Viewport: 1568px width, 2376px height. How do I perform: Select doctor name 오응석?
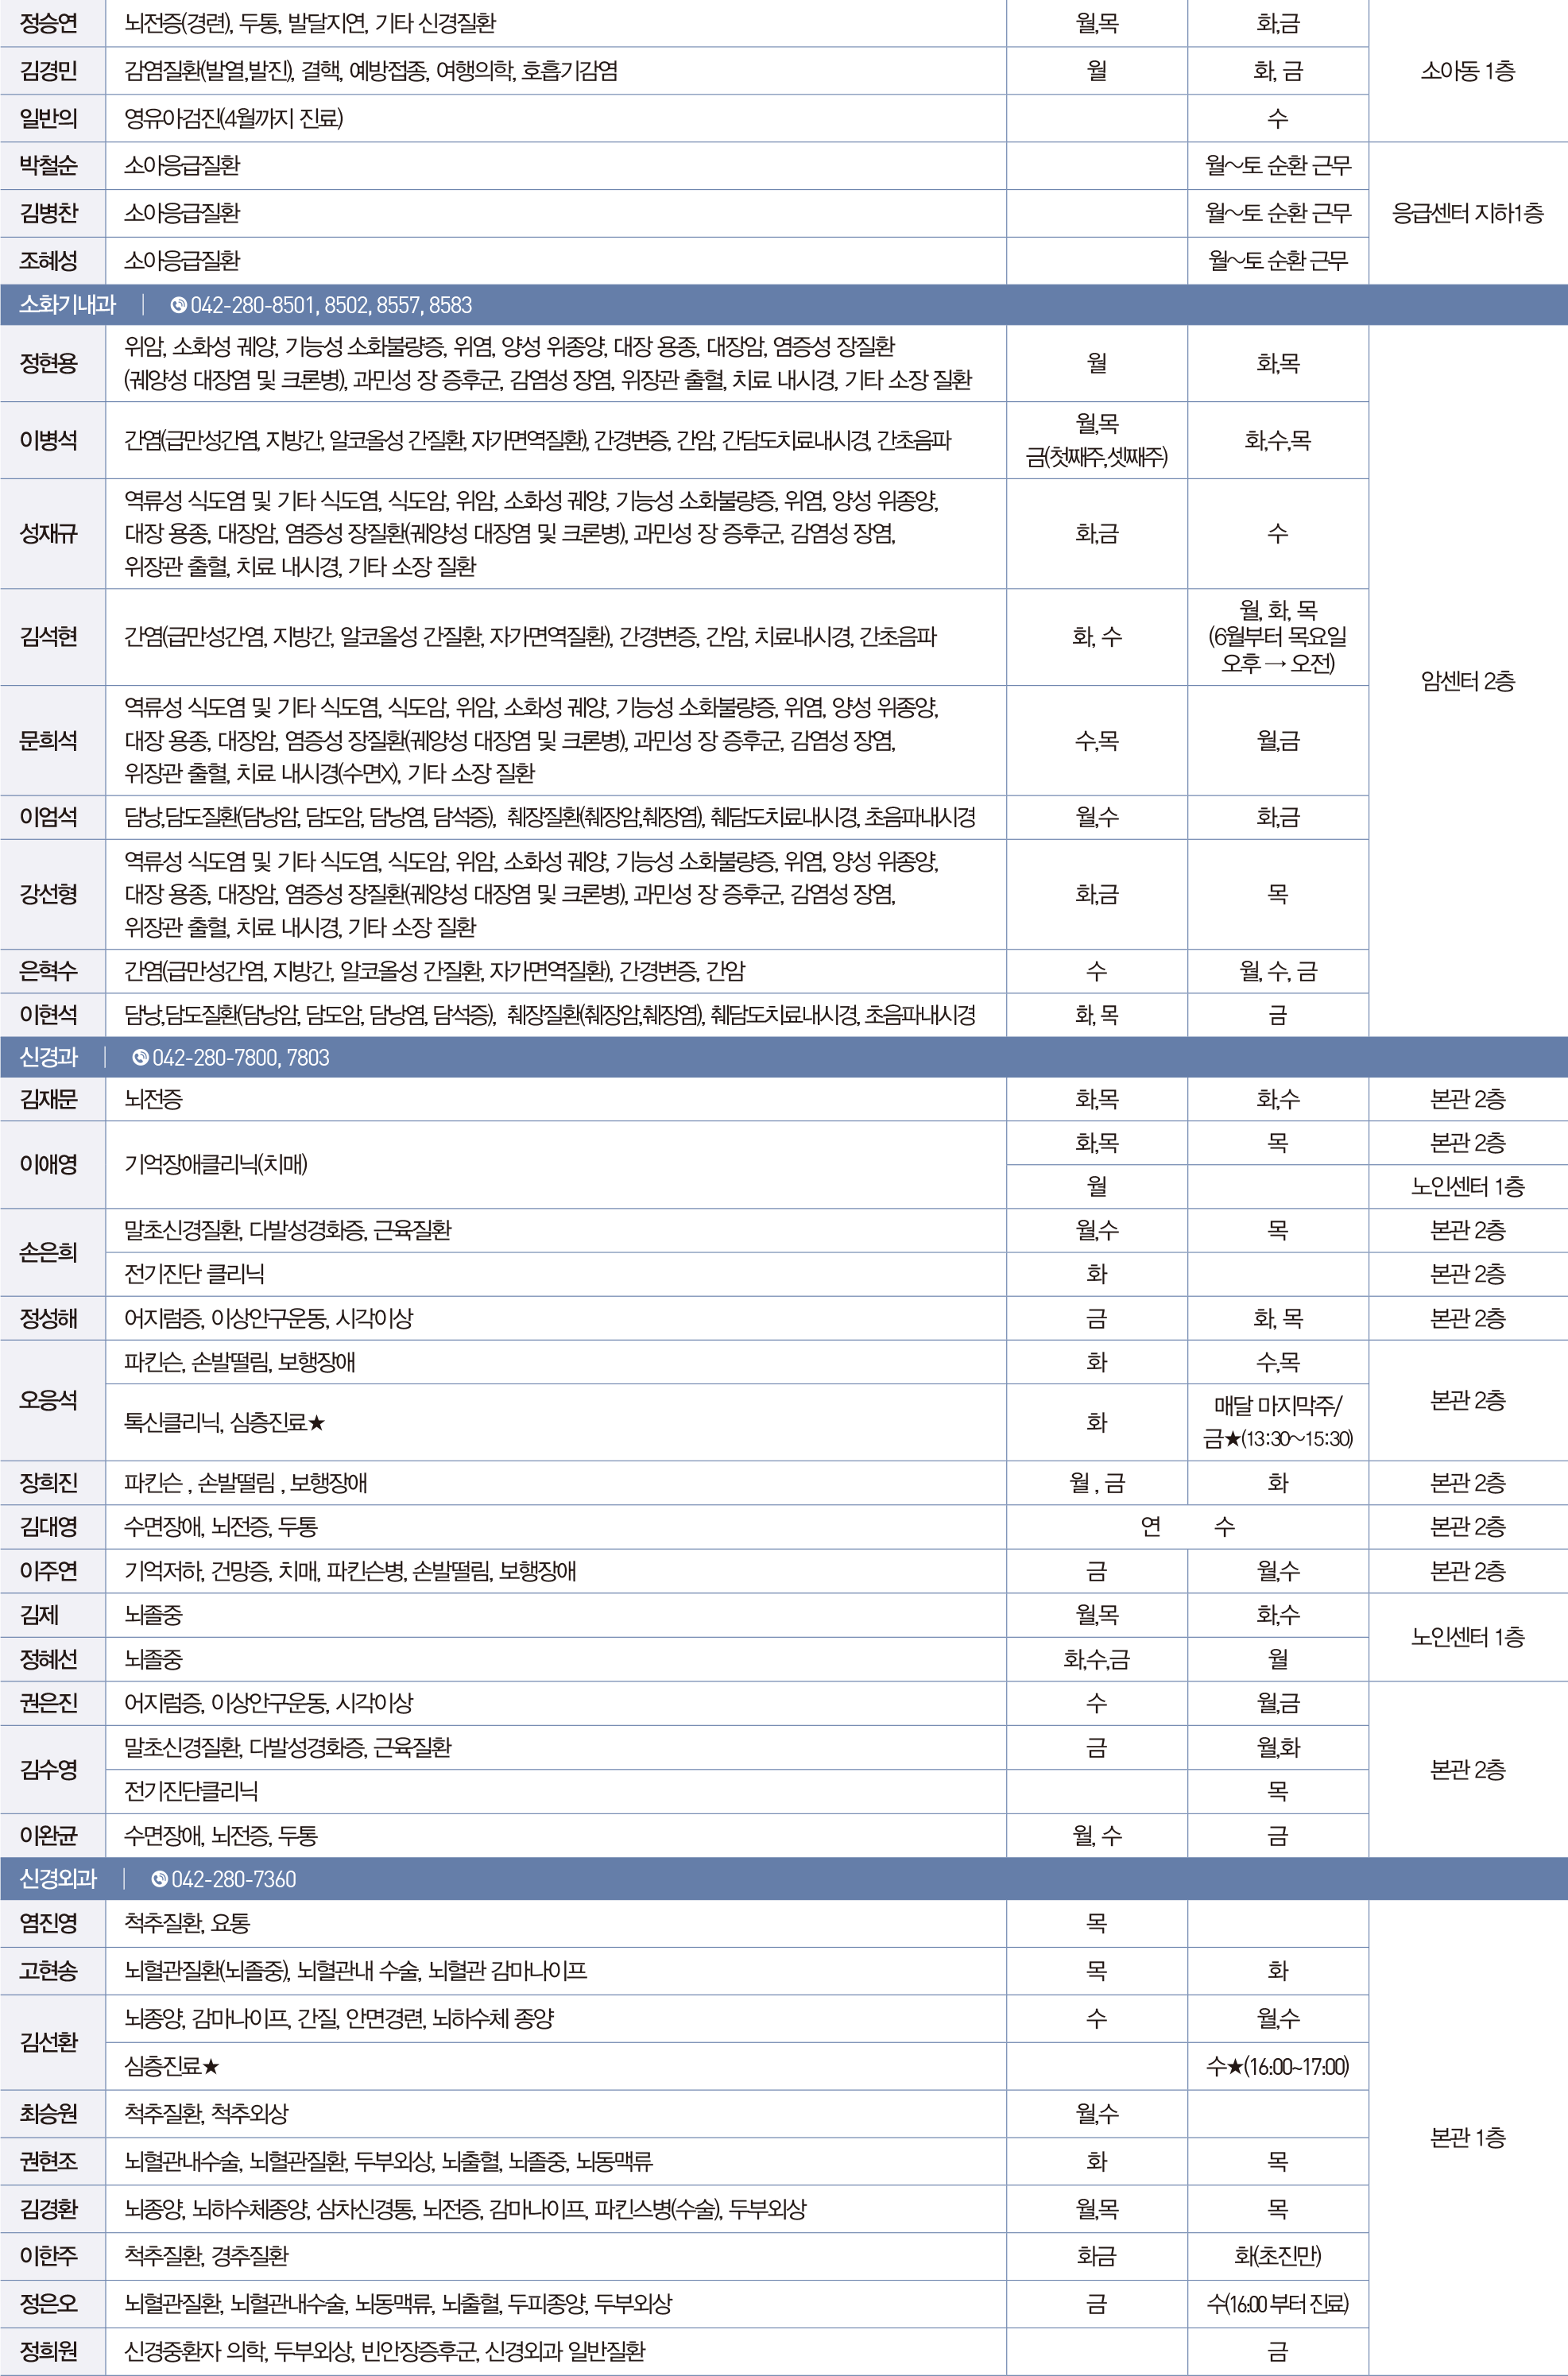pyautogui.click(x=49, y=1400)
